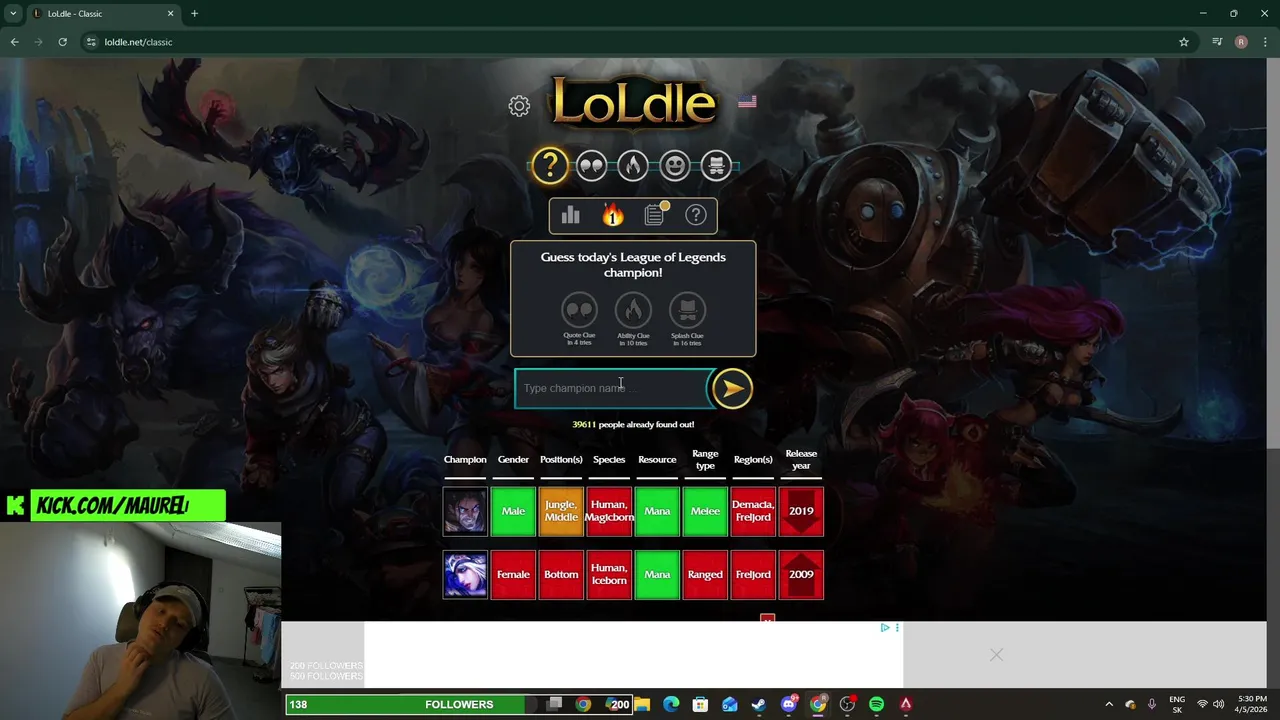Click the 2019 release year cell
Viewport: 1280px width, 720px height.
pos(801,511)
